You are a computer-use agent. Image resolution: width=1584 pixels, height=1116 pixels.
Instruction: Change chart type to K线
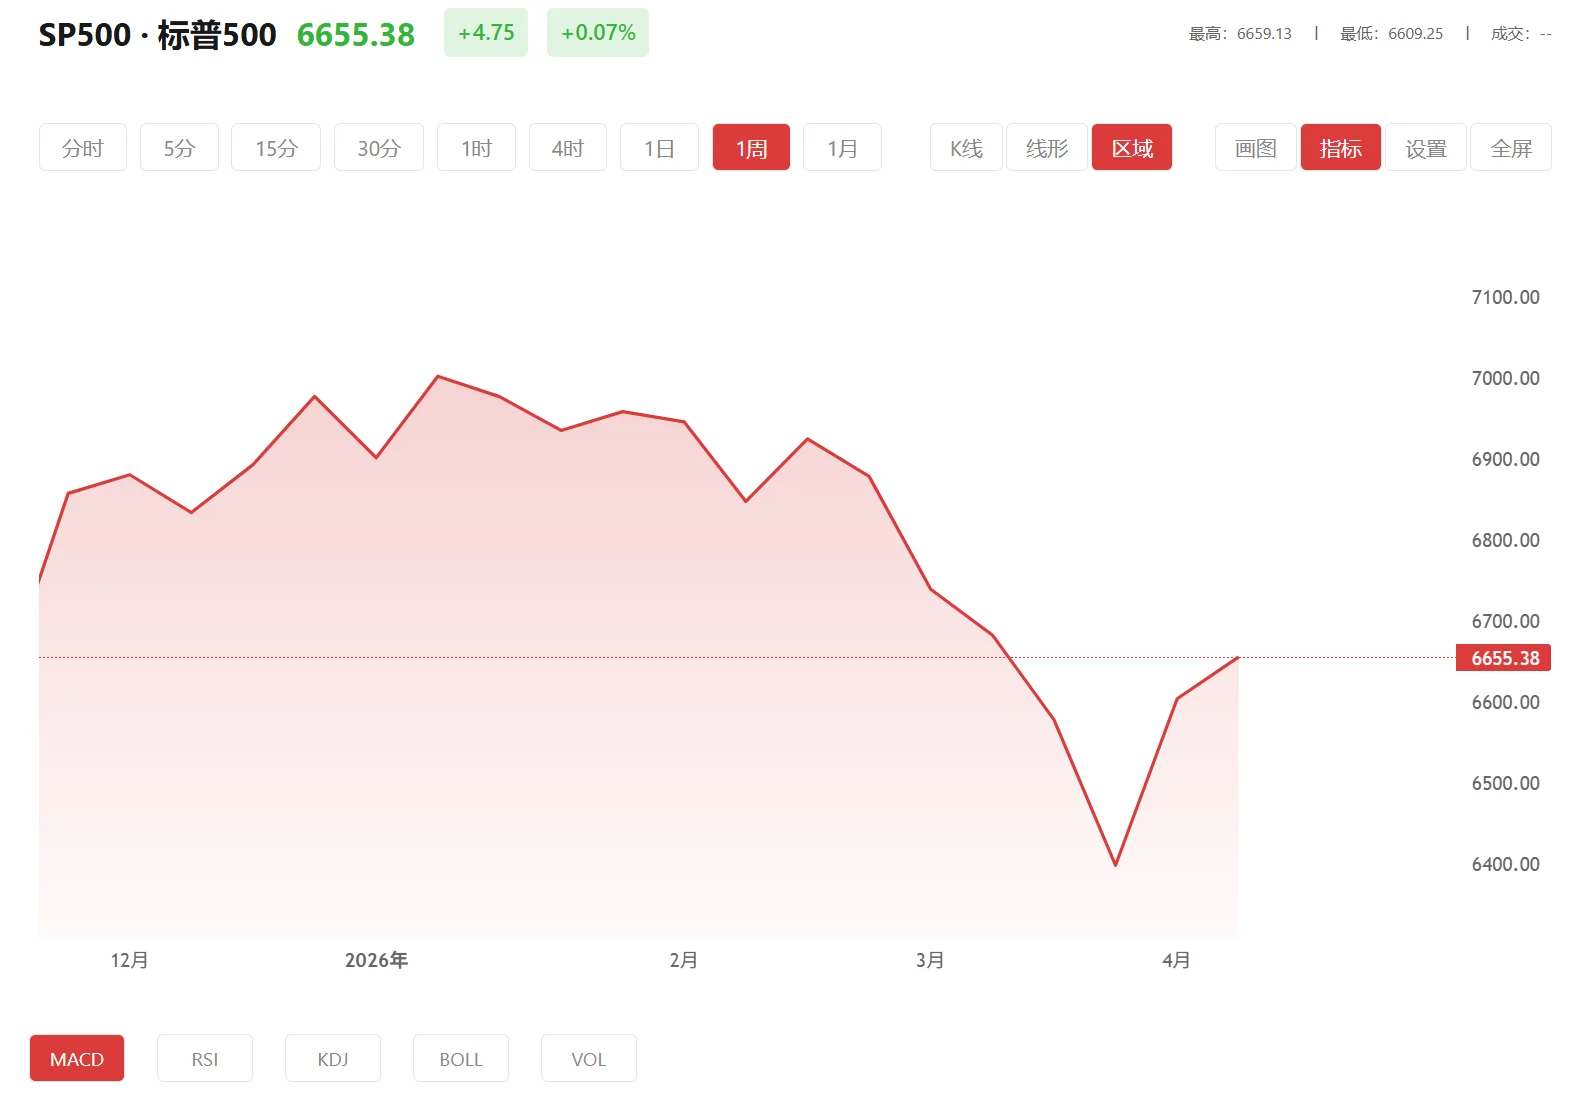pyautogui.click(x=966, y=148)
